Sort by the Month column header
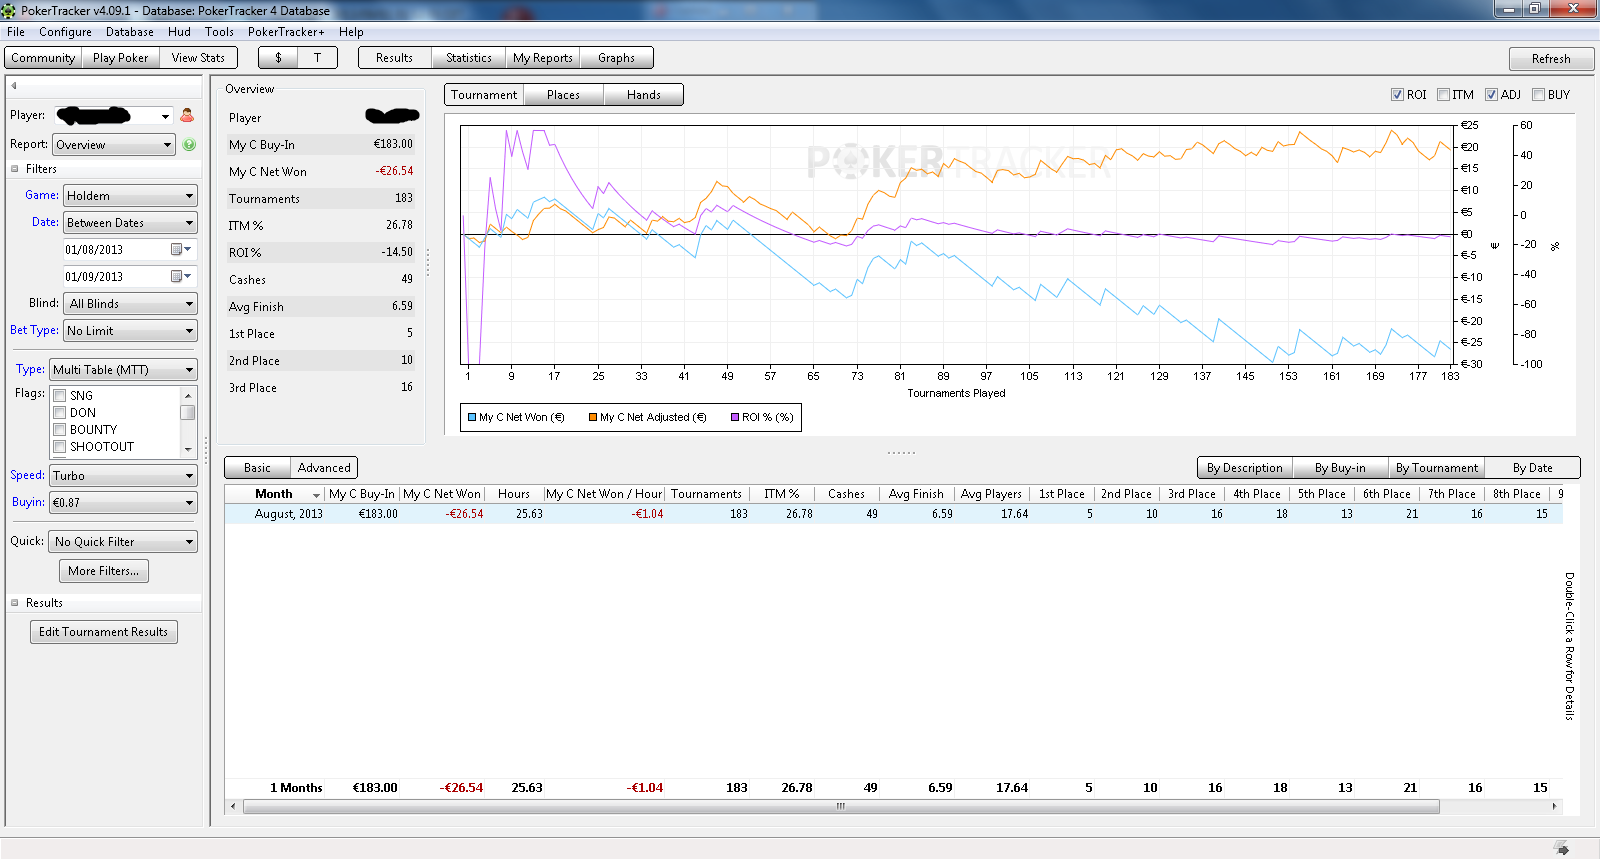 pyautogui.click(x=275, y=494)
